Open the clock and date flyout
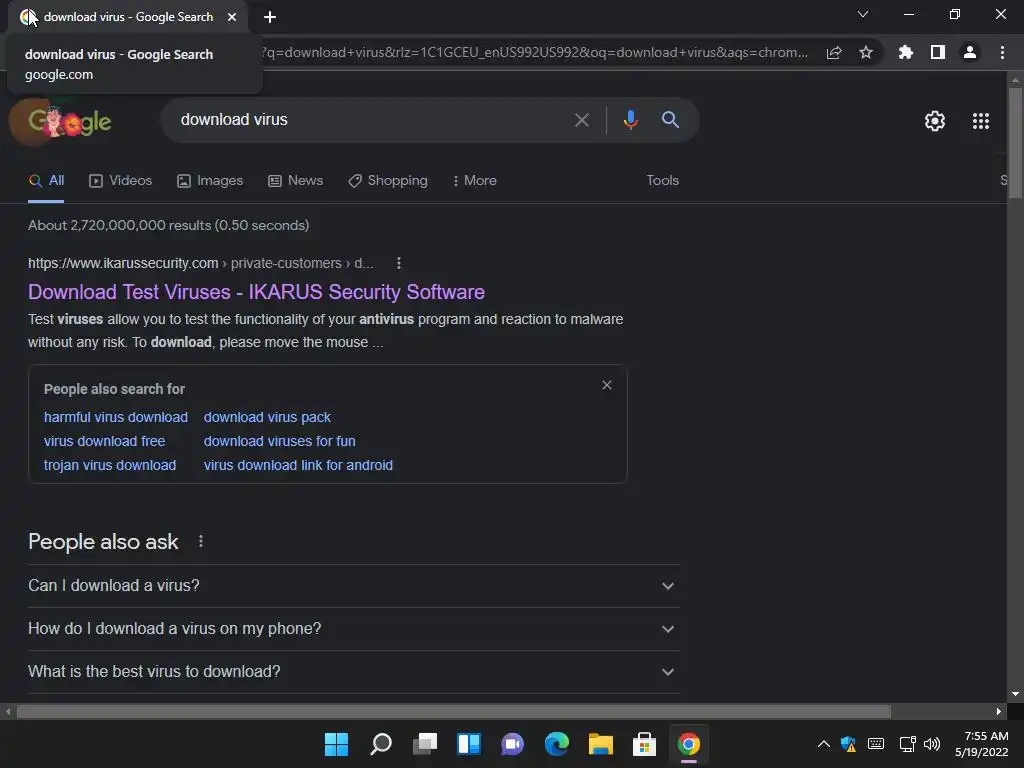The height and width of the screenshot is (768, 1024). 982,744
